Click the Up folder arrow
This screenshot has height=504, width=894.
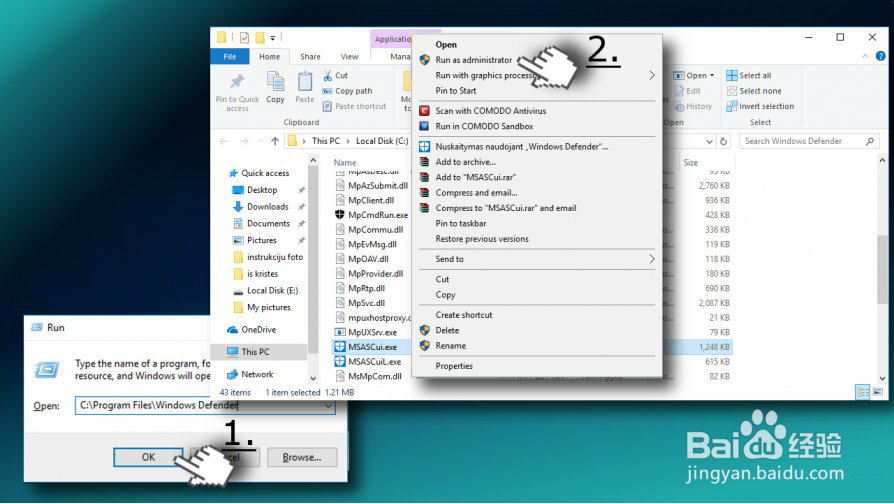(x=275, y=141)
